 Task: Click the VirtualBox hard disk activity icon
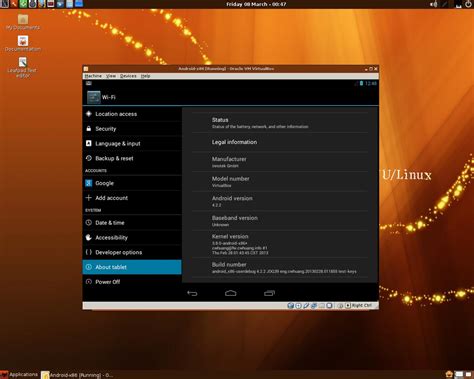(x=291, y=305)
